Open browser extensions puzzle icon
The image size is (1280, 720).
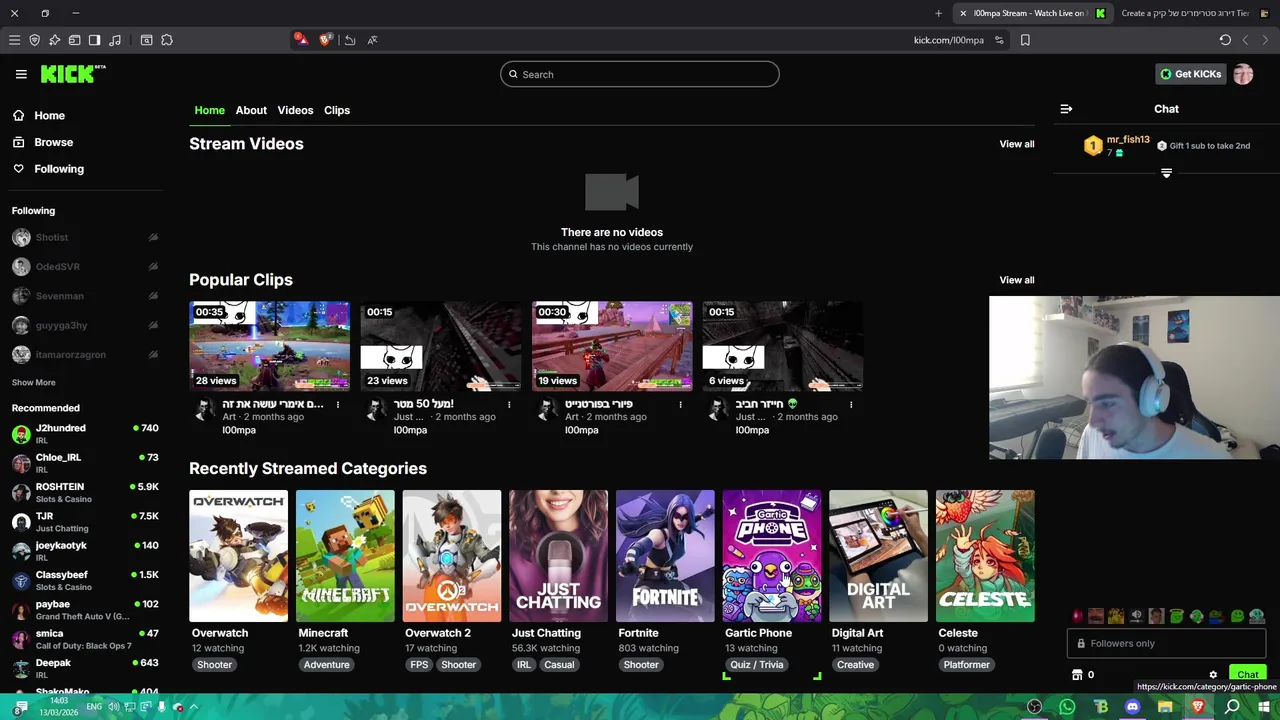[x=167, y=40]
